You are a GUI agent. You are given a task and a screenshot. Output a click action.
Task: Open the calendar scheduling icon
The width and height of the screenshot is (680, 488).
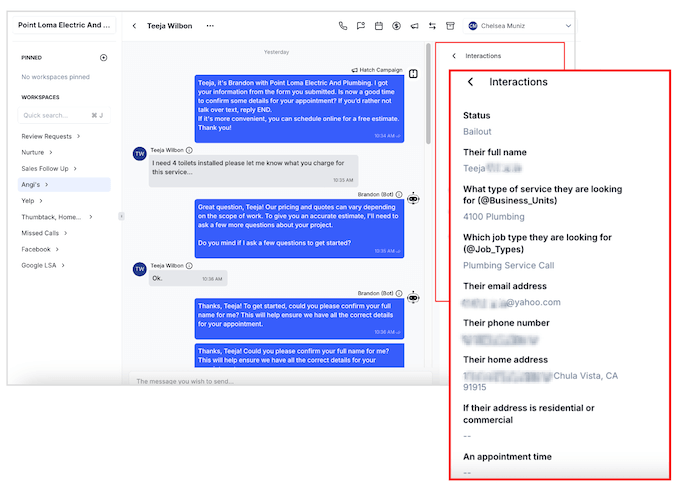(379, 26)
